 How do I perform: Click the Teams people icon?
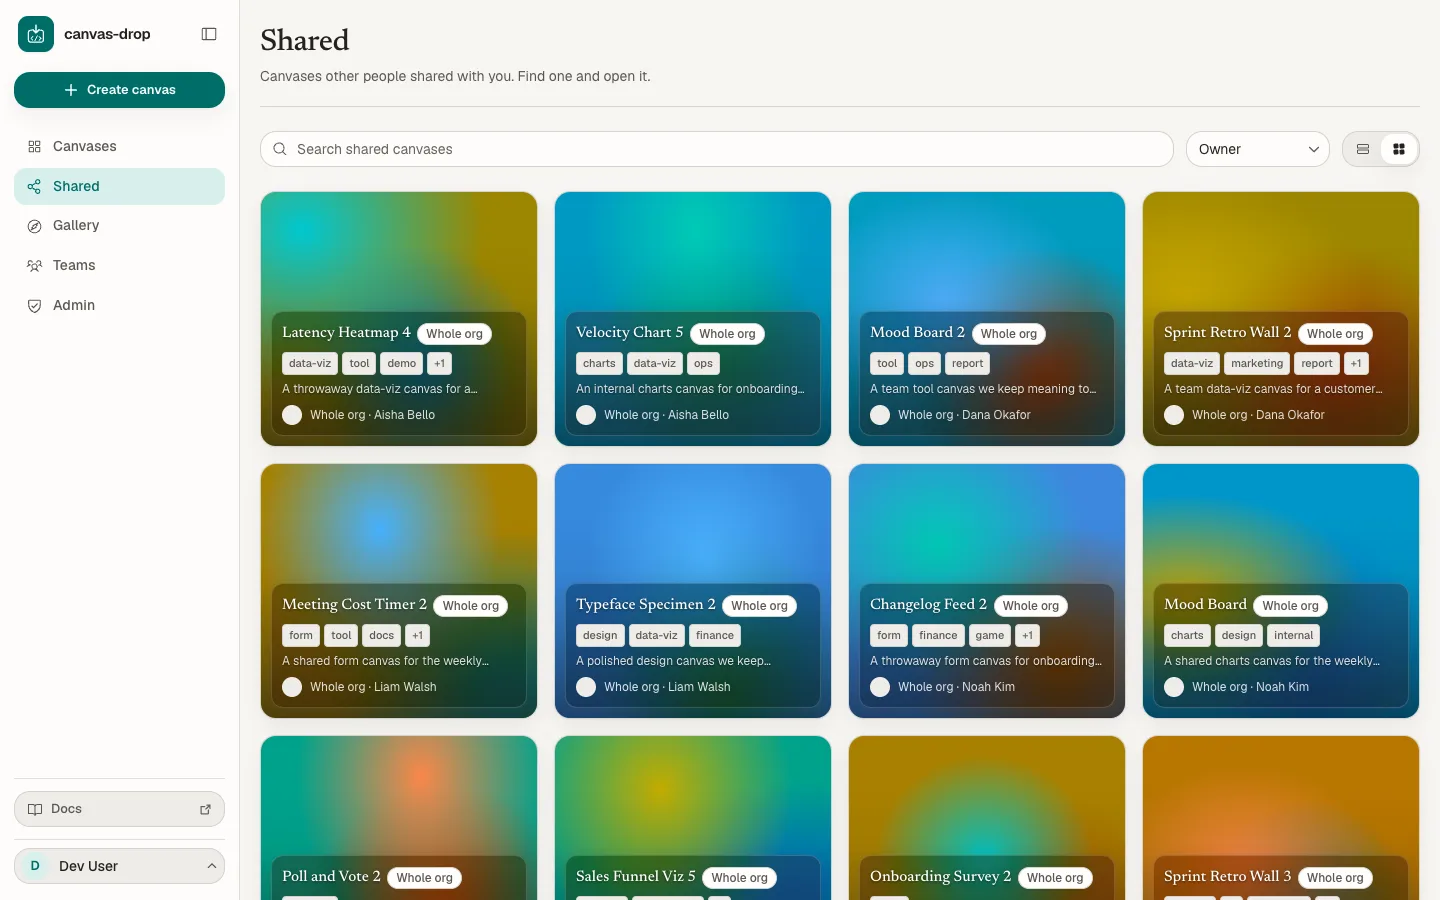[x=34, y=266]
